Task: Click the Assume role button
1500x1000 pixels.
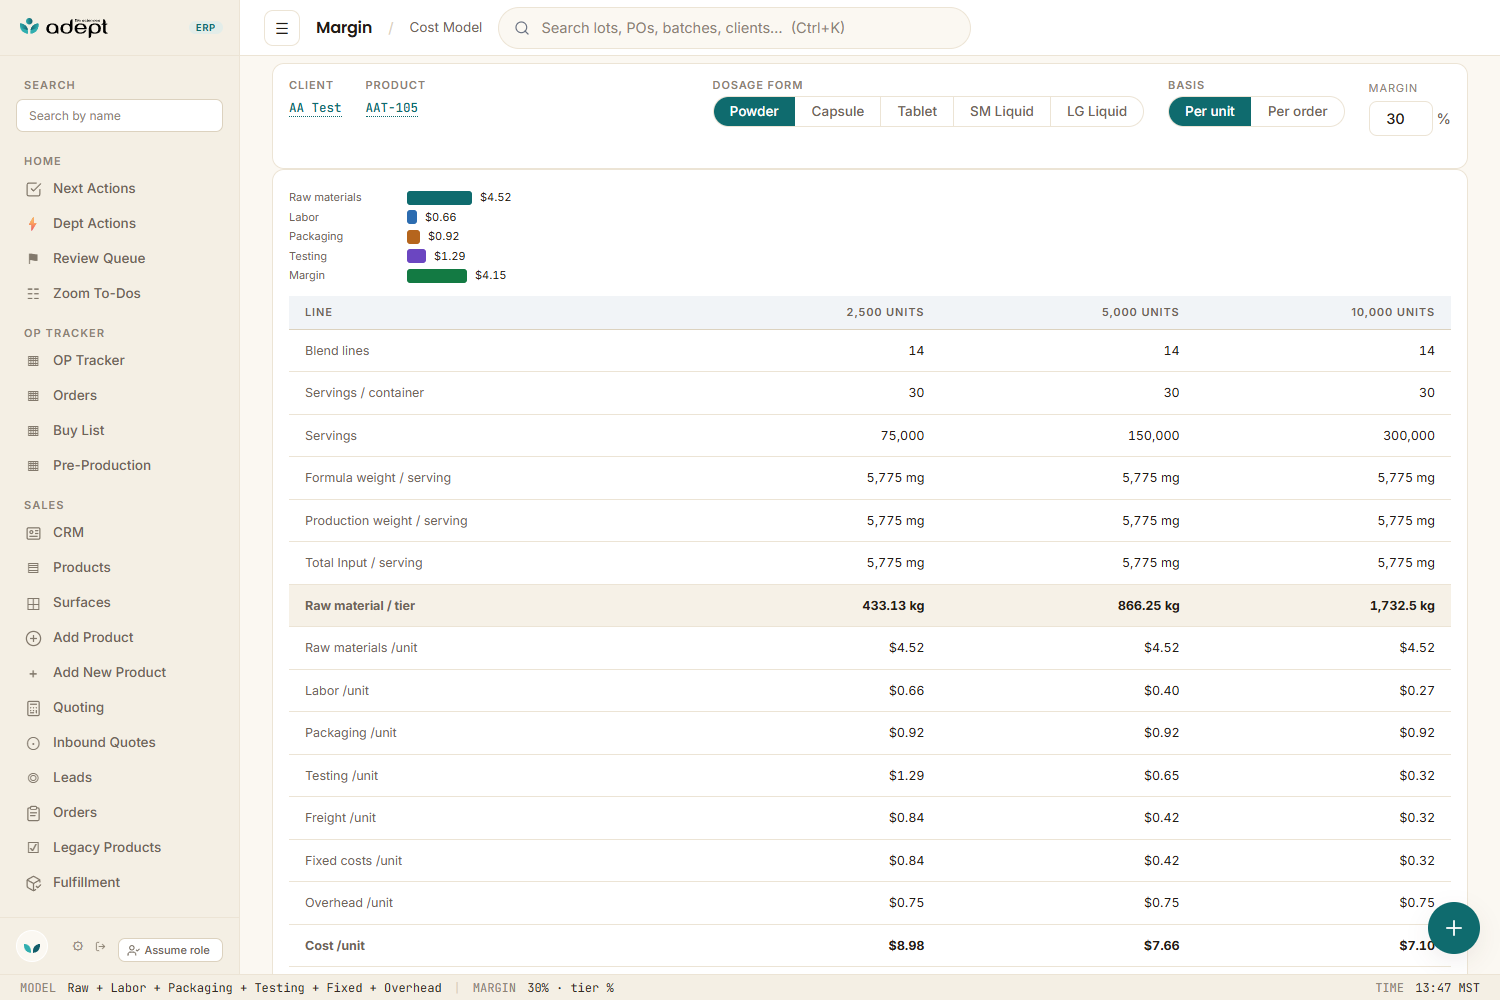Action: pos(170,950)
